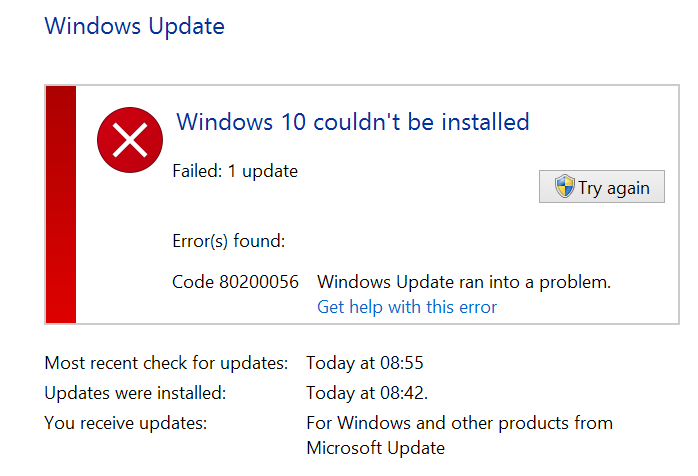698x476 pixels.
Task: Click the Windows Update ran into a problem message
Action: [464, 282]
